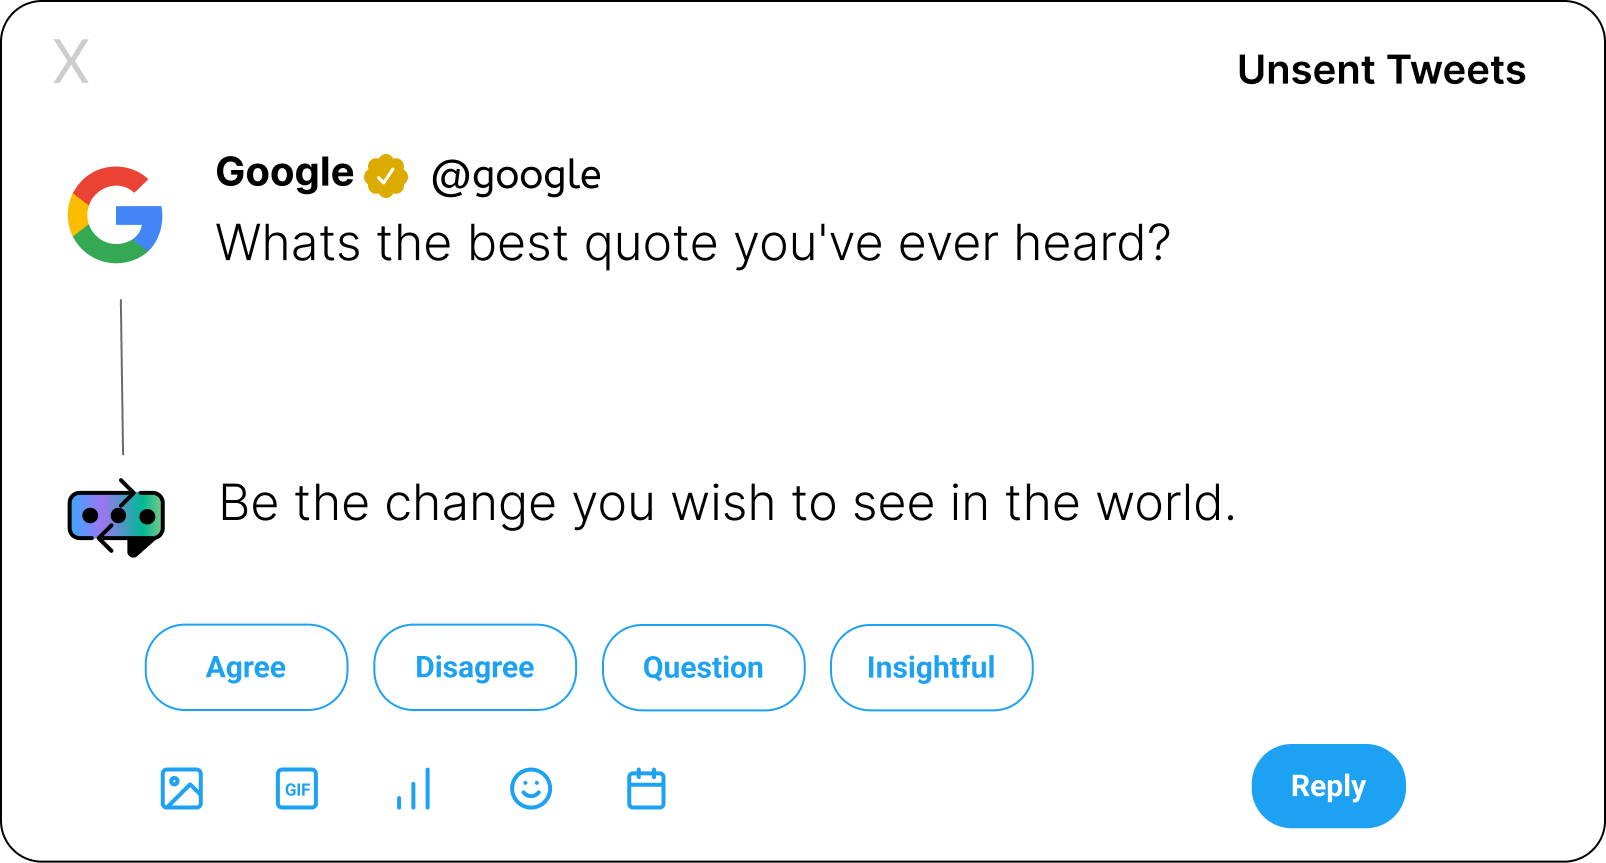This screenshot has height=863, width=1606.
Task: Schedule the reply with the calendar icon
Action: [646, 789]
